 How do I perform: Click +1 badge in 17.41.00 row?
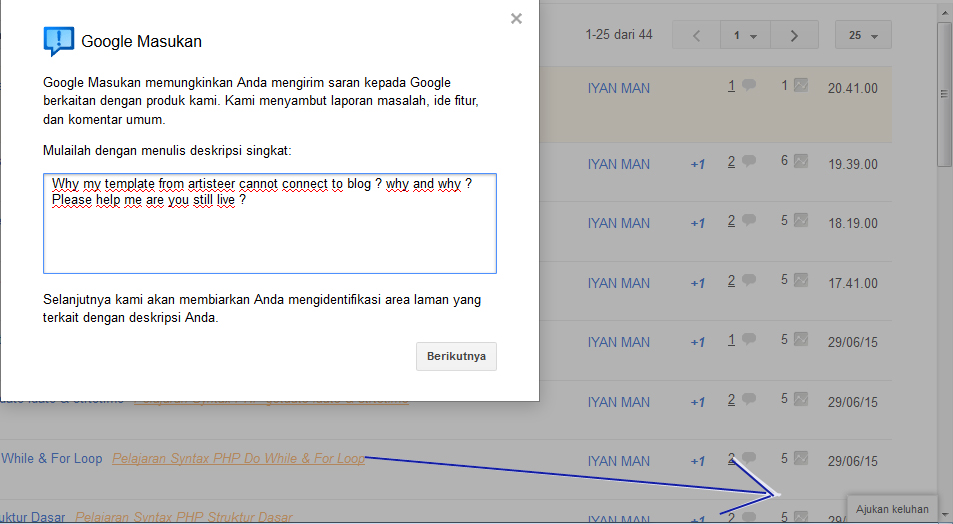click(698, 284)
